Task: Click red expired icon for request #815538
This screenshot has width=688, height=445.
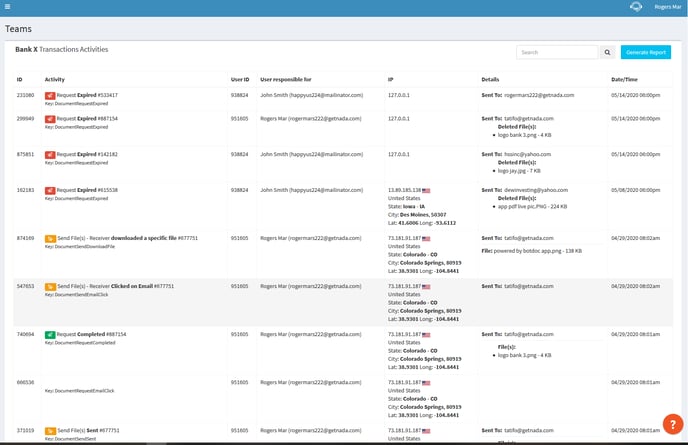Action: [50, 189]
